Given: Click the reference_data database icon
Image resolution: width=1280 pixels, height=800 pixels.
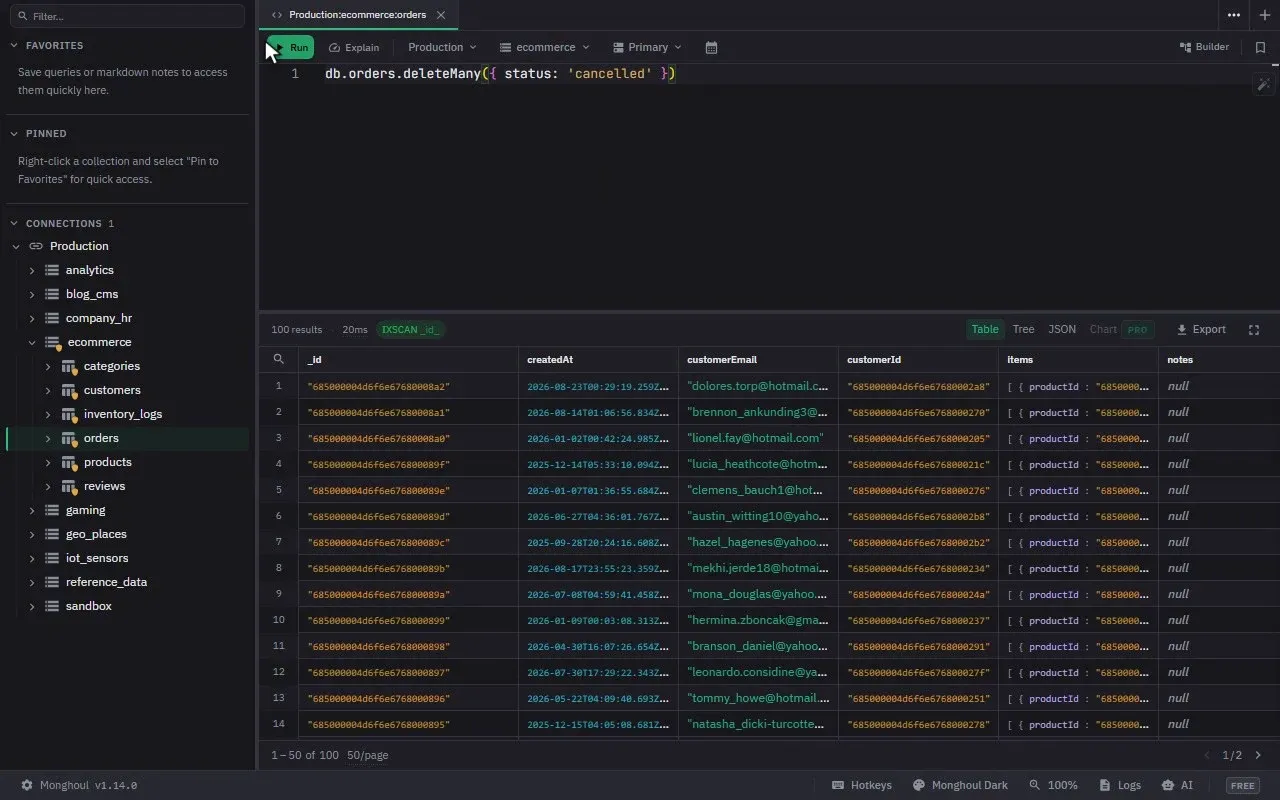Looking at the screenshot, I should click(52, 582).
